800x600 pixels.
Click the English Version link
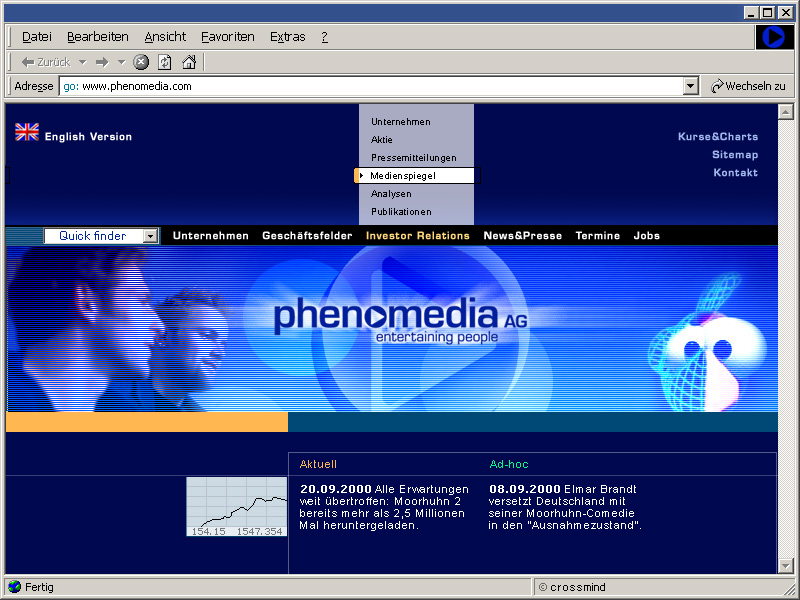pyautogui.click(x=88, y=137)
